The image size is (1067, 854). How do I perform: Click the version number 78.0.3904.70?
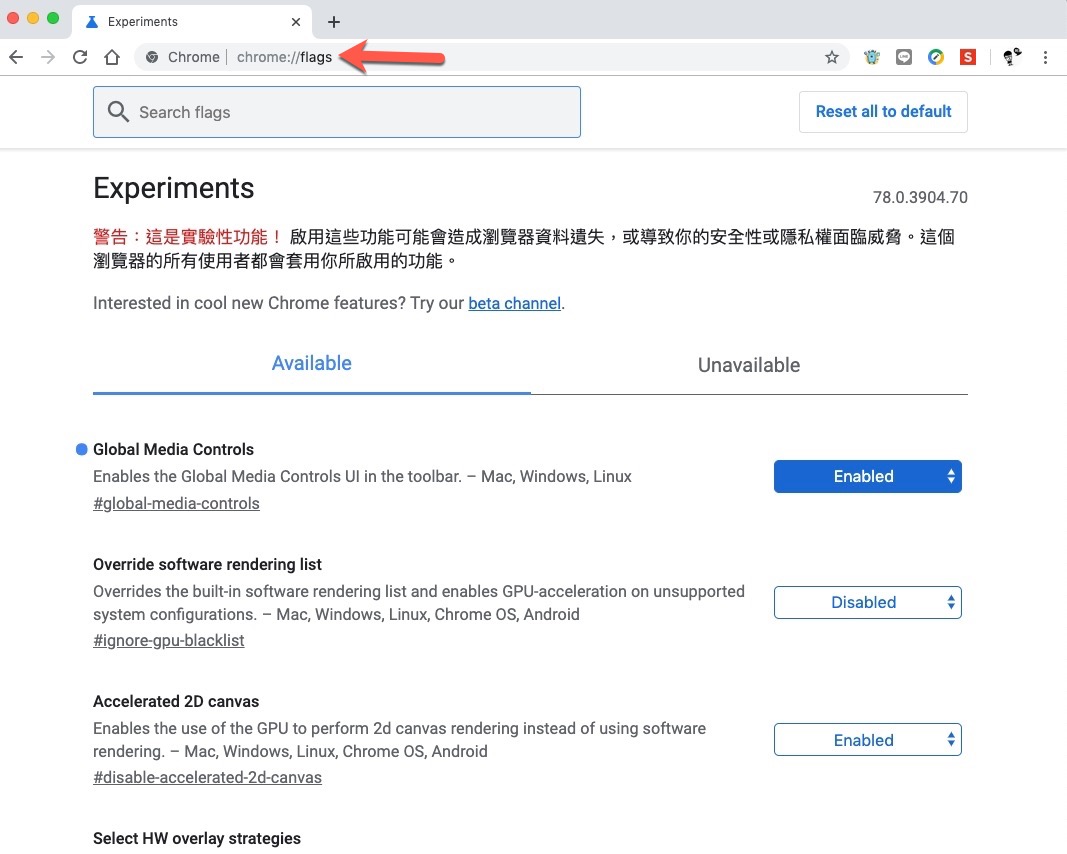[x=920, y=197]
